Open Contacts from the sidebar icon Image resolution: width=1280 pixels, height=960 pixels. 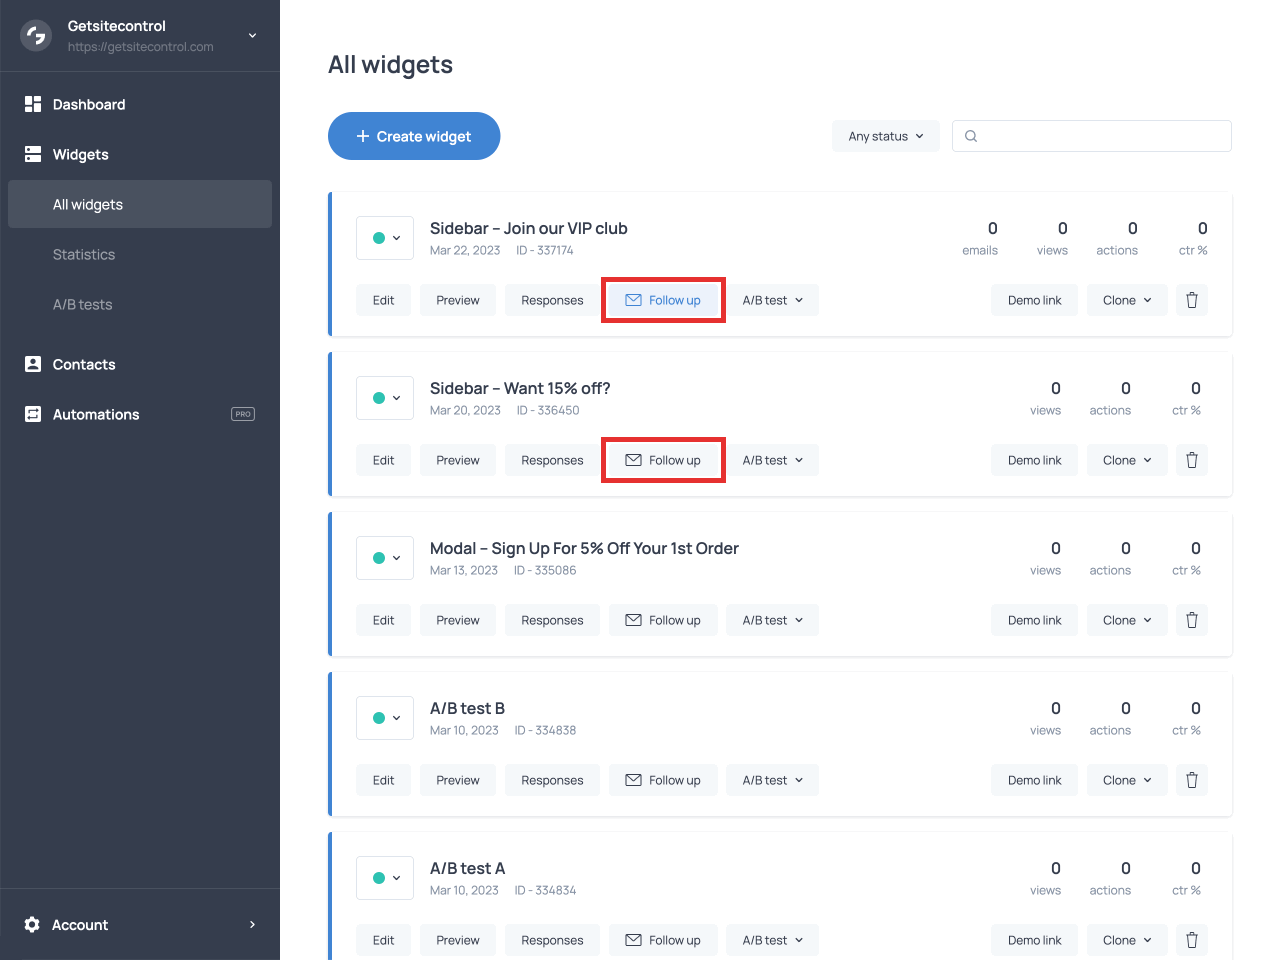pos(32,364)
